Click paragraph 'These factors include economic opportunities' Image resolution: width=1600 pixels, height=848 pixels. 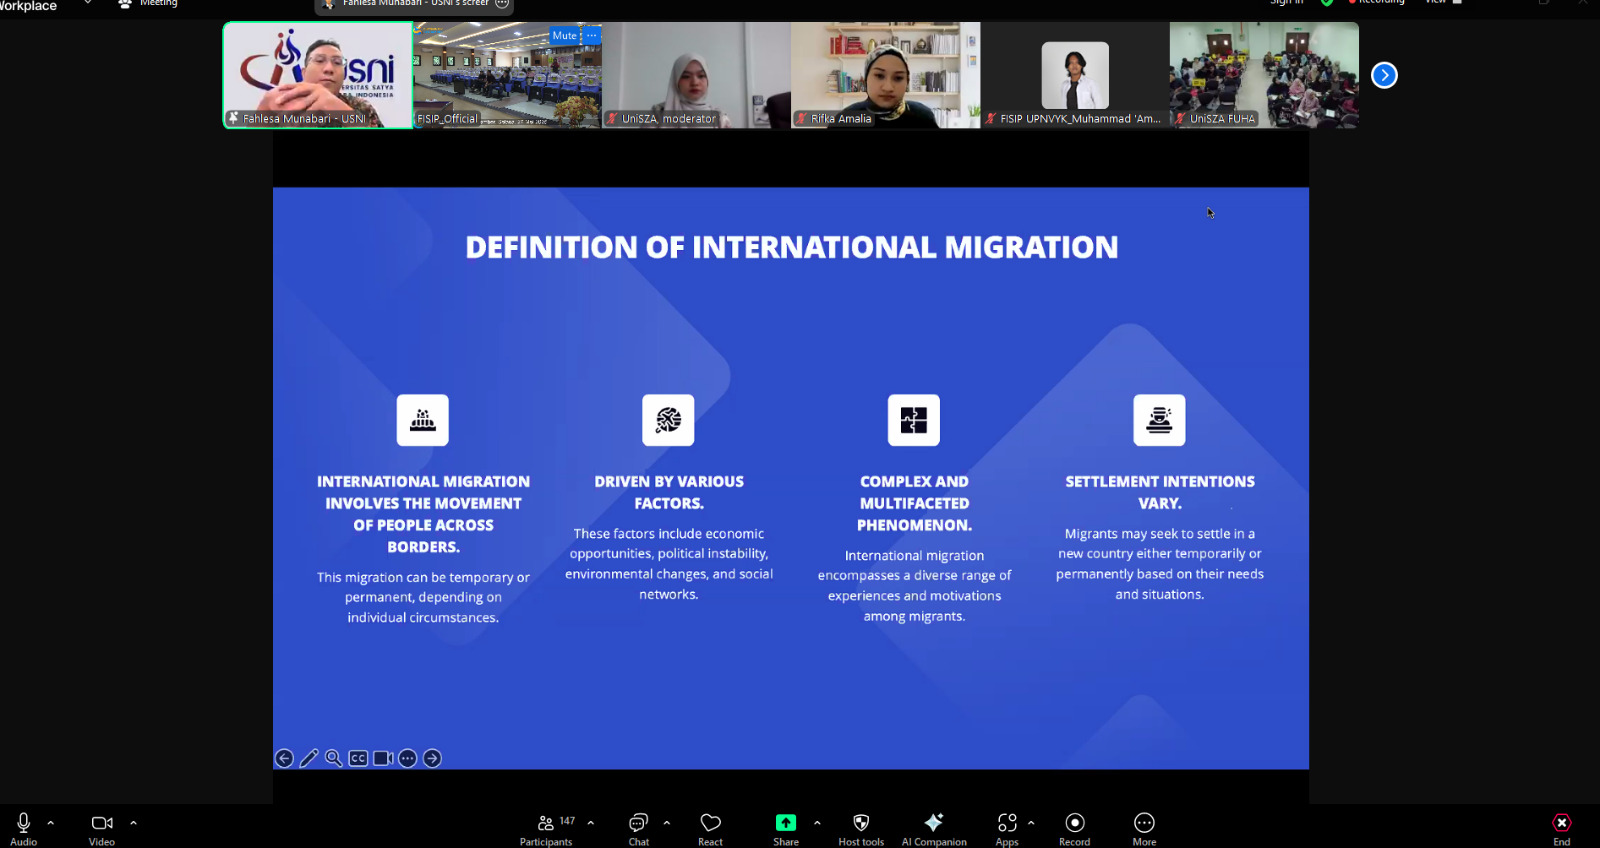click(x=669, y=564)
